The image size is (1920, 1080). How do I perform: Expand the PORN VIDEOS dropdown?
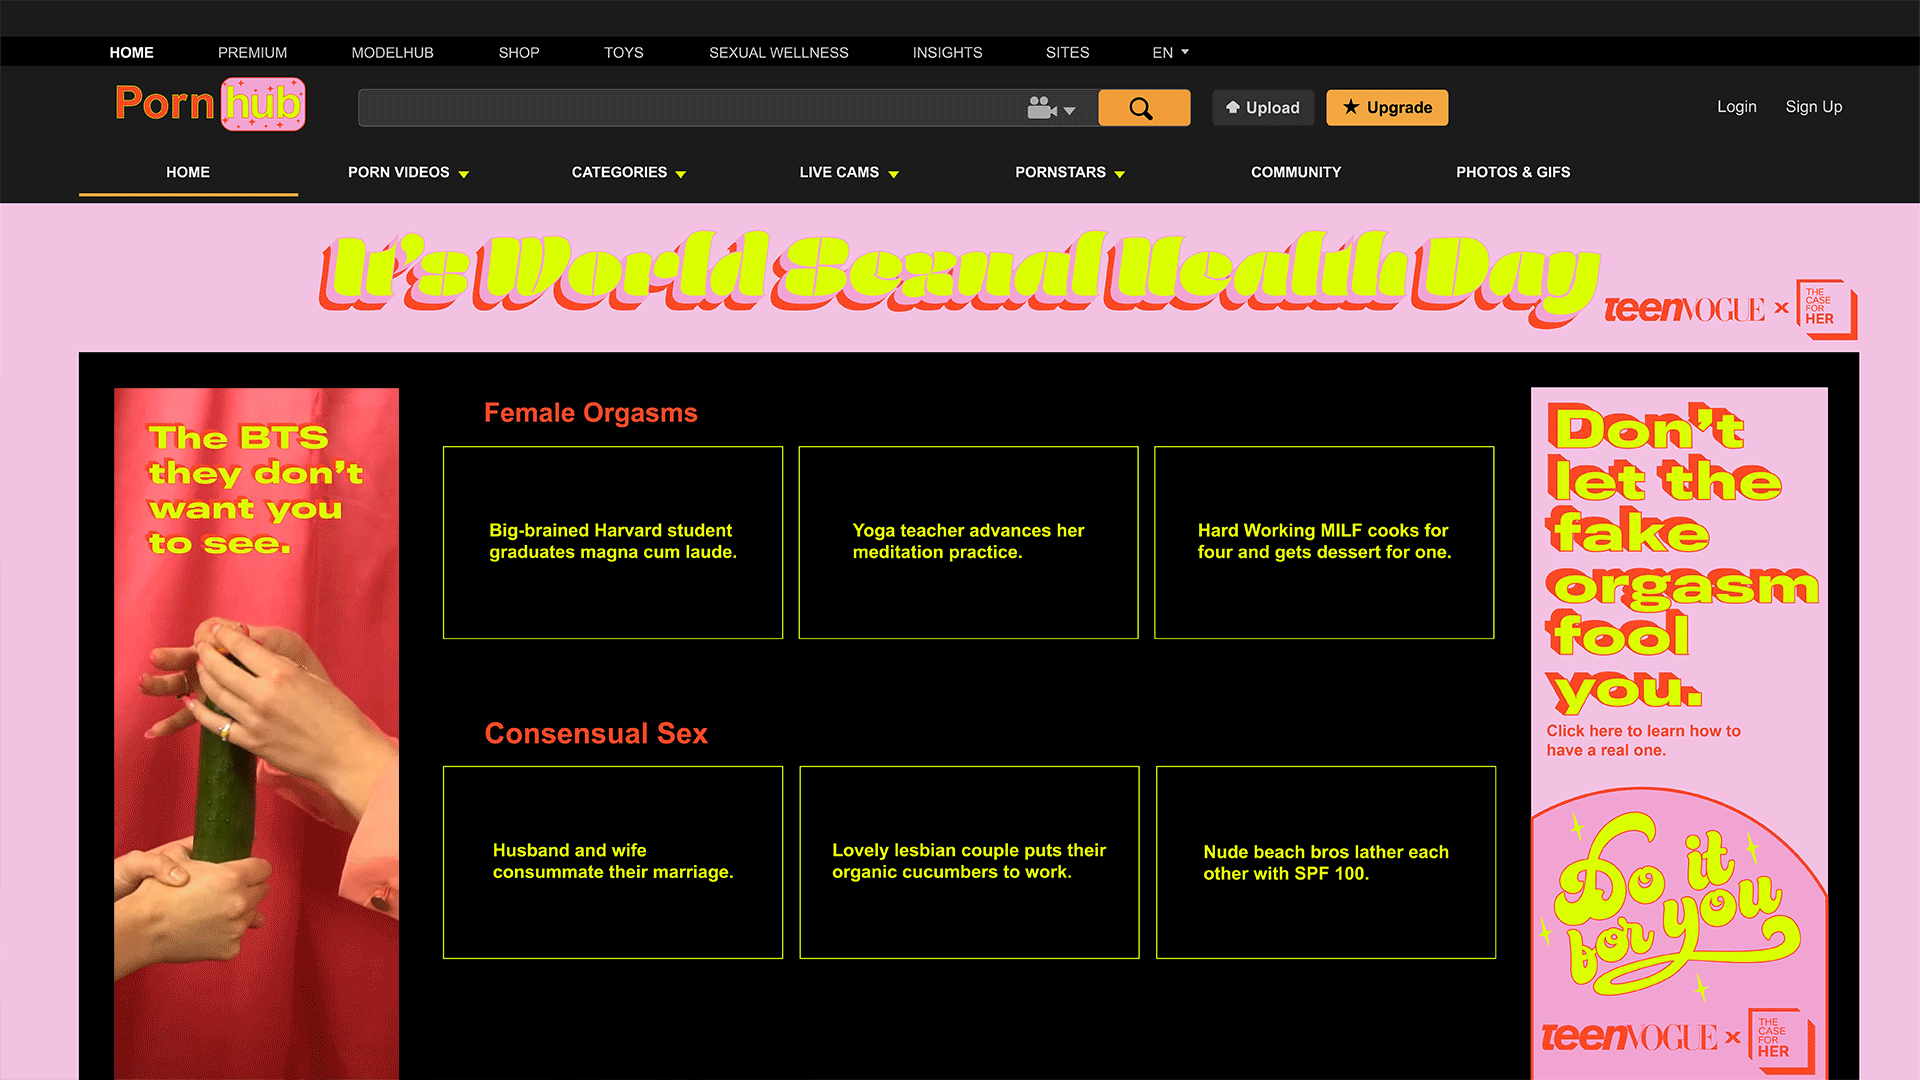[x=408, y=172]
